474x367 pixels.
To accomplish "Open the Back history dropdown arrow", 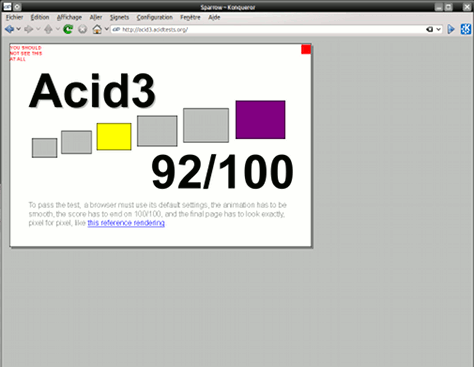I will (19, 29).
